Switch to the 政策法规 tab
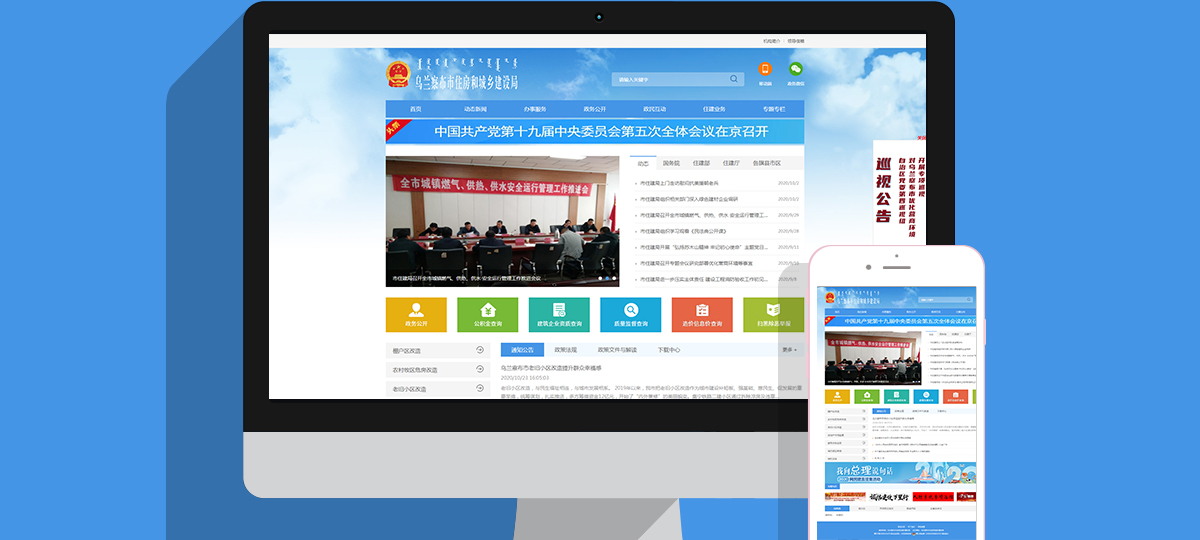This screenshot has height=540, width=1200. (567, 350)
